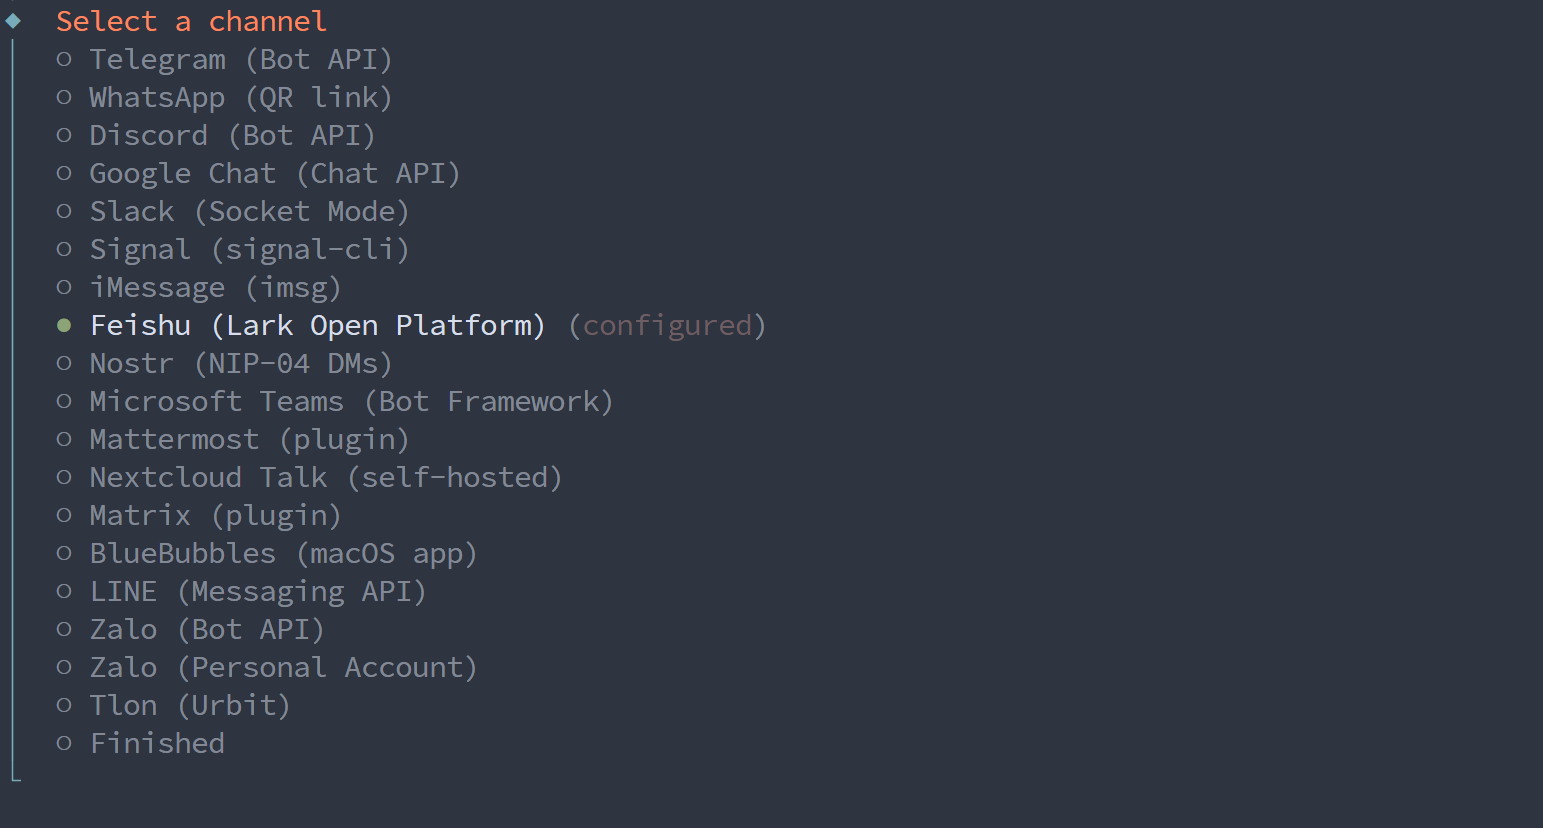Viewport: 1543px width, 828px height.
Task: Choose Signal (signal-cli) from the list
Action: tap(248, 250)
